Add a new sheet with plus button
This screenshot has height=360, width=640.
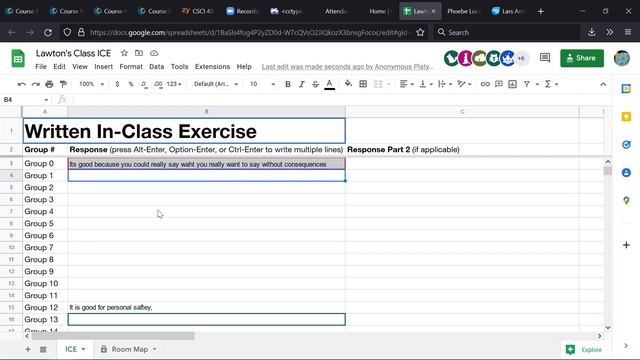coord(28,349)
